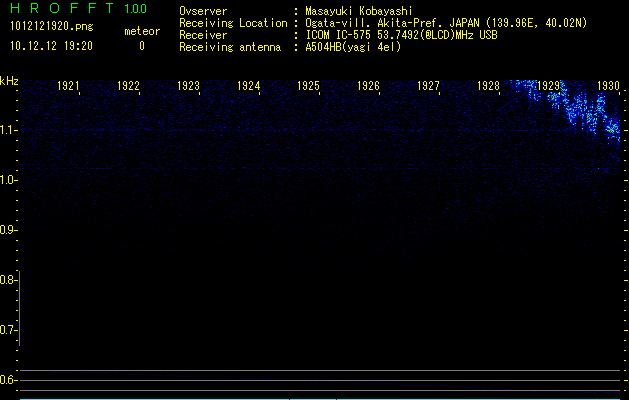Click the 1921 time marker
This screenshot has width=629, height=400.
(68, 85)
